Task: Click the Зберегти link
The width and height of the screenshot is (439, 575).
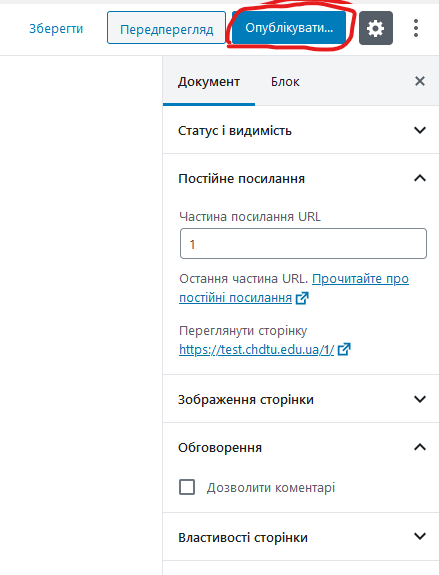Action: (56, 28)
